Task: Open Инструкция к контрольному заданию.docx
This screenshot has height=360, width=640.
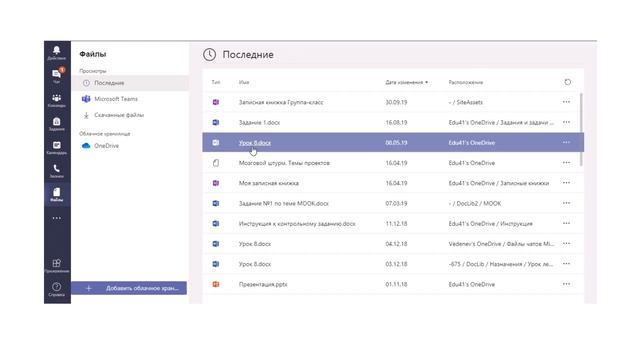Action: pos(297,224)
